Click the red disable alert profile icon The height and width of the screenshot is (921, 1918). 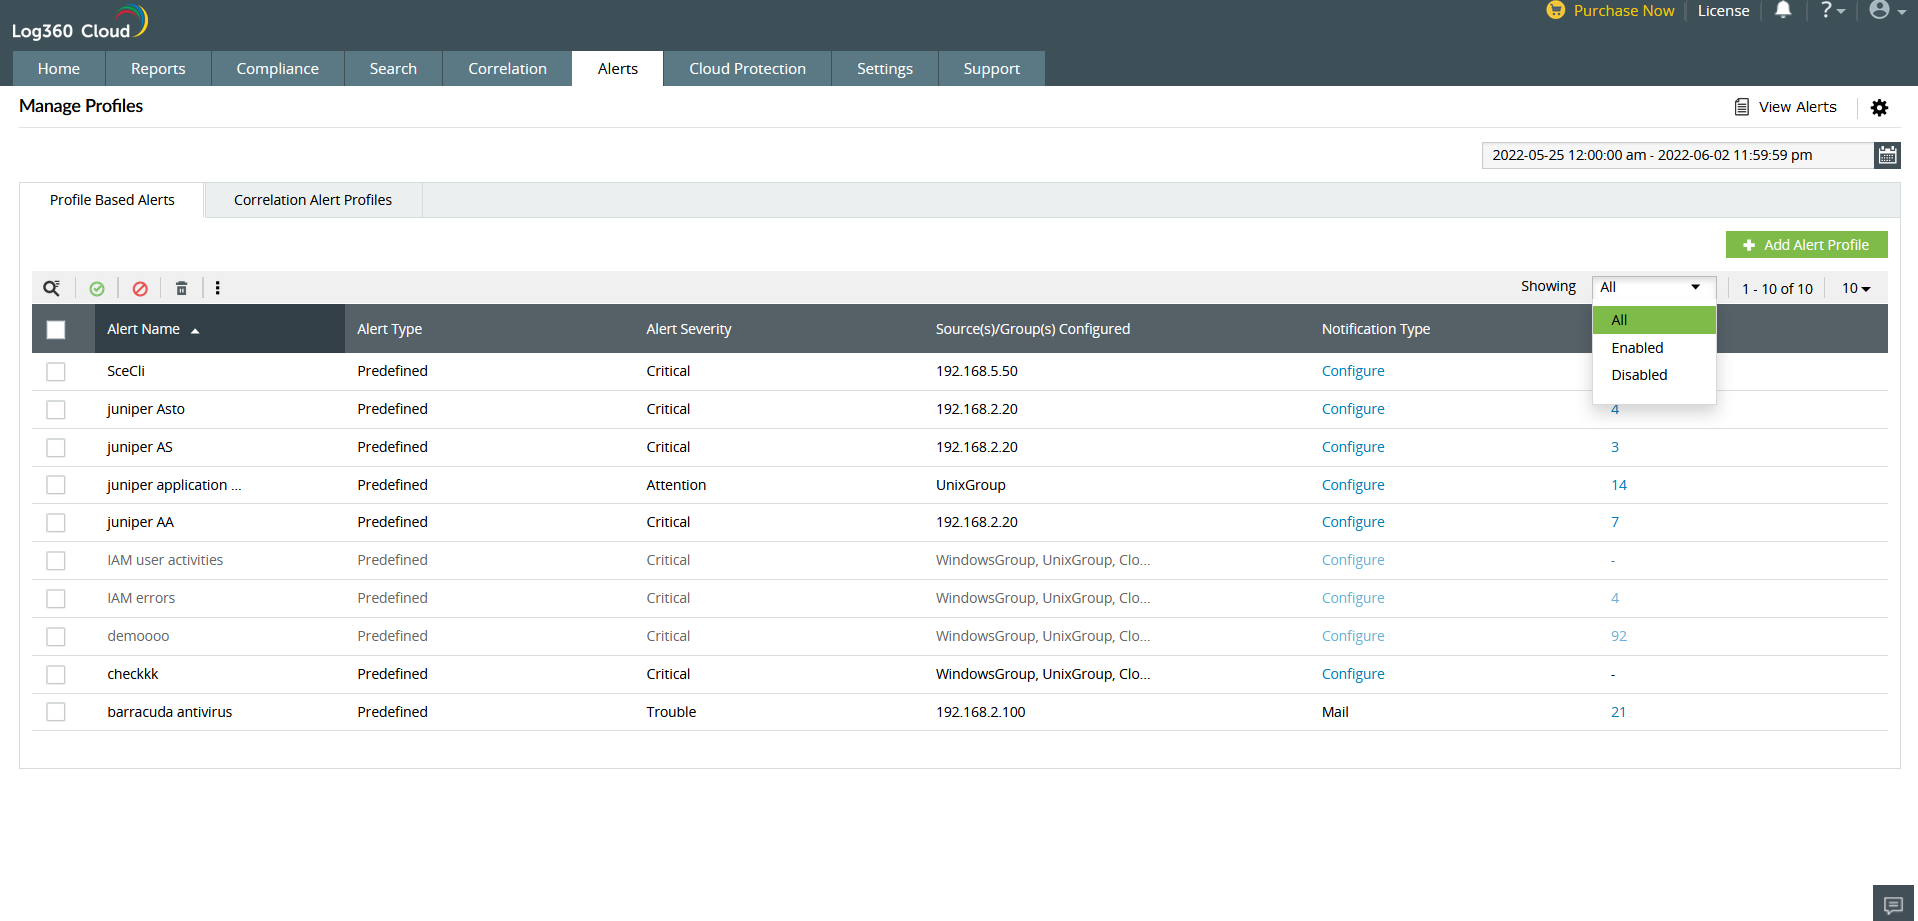click(x=140, y=288)
